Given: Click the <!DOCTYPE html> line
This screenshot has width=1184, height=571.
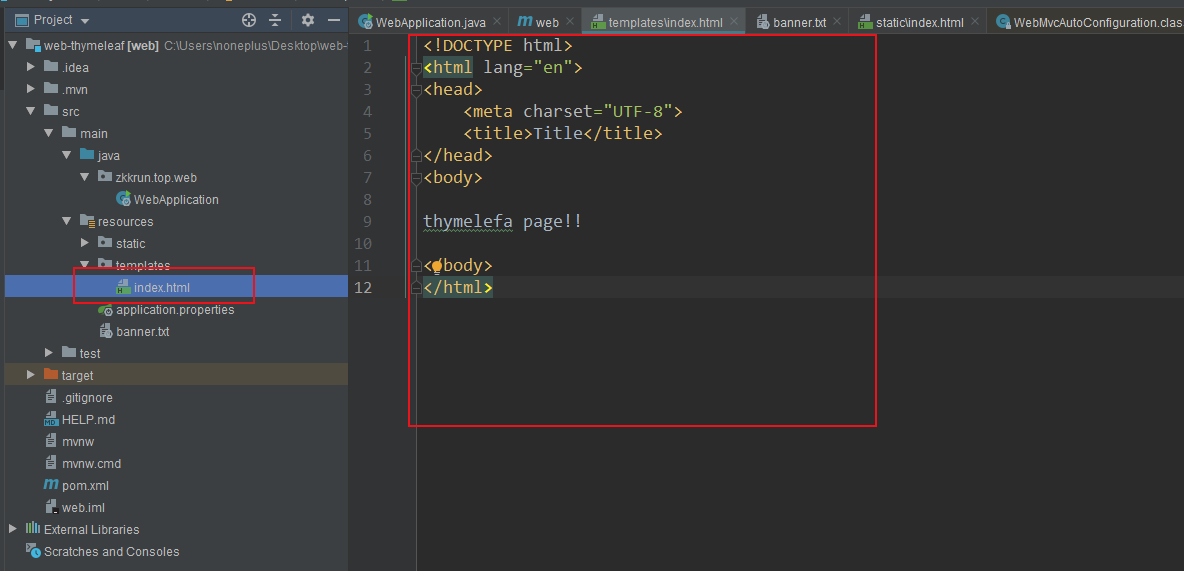Looking at the screenshot, I should 498,46.
